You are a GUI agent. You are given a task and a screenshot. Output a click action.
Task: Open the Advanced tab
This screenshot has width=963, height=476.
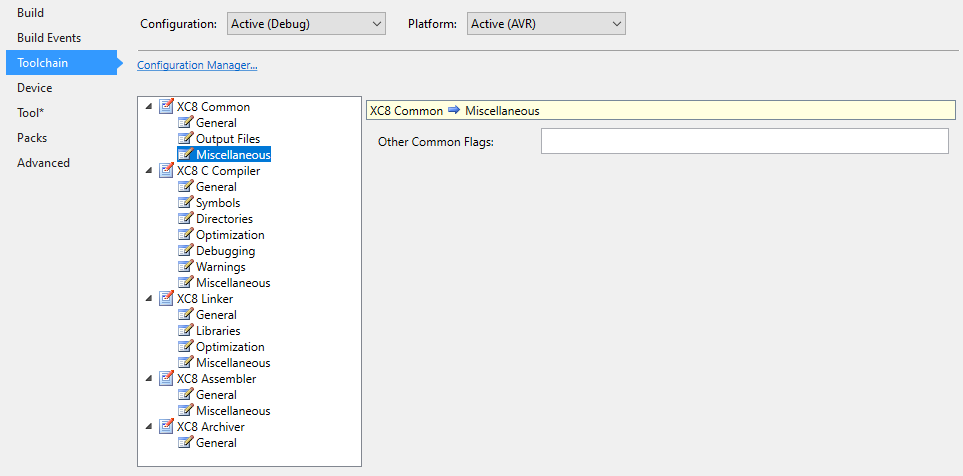click(43, 163)
